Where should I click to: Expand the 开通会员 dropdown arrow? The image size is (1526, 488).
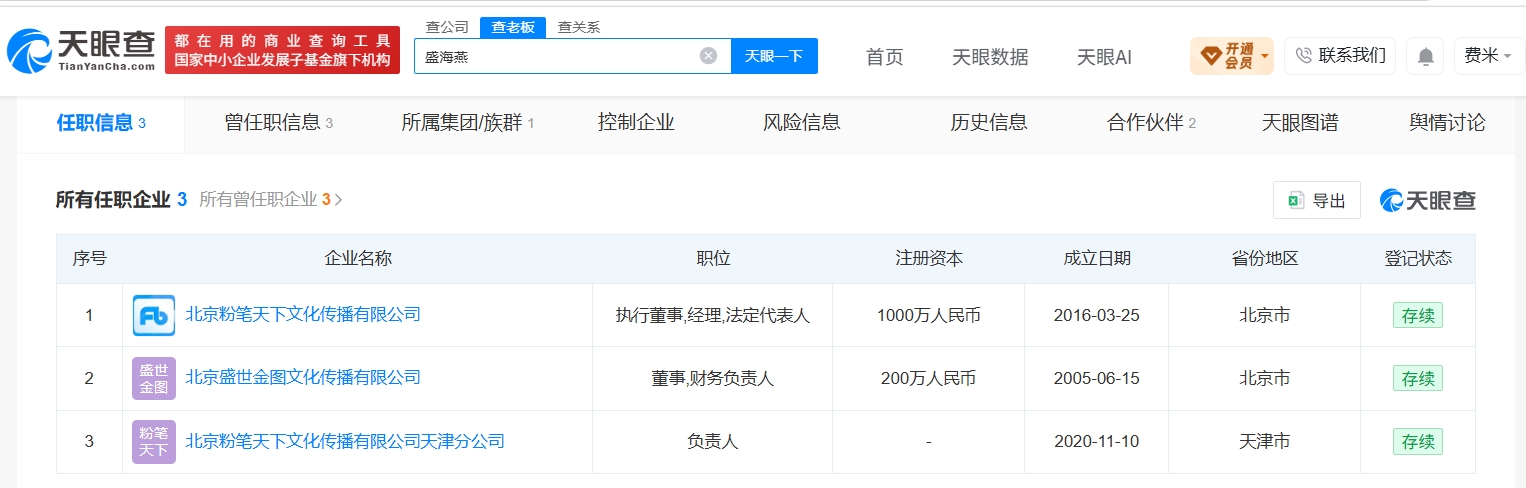[x=1265, y=56]
